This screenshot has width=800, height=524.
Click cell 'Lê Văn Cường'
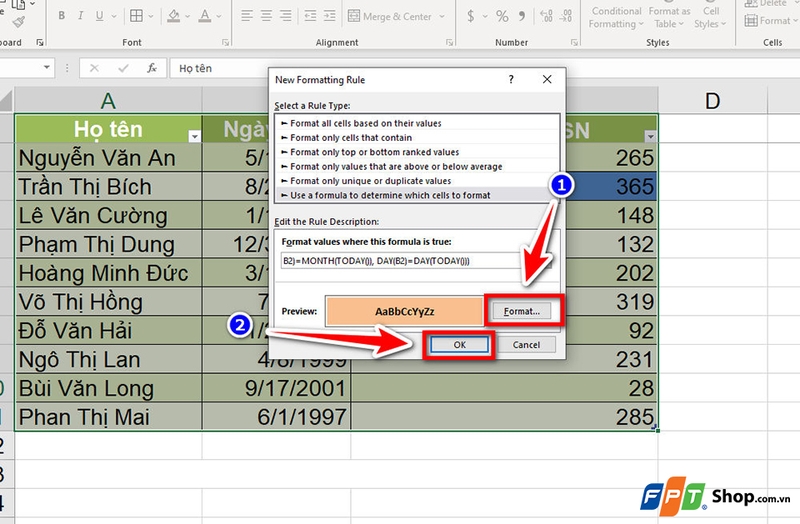tap(108, 215)
